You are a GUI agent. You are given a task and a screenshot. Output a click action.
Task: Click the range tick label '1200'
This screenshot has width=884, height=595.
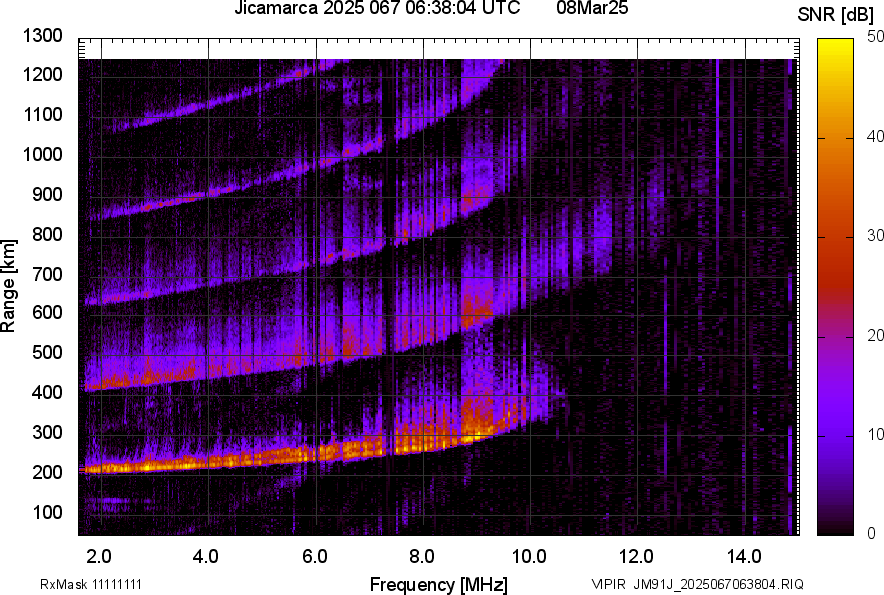(x=42, y=74)
